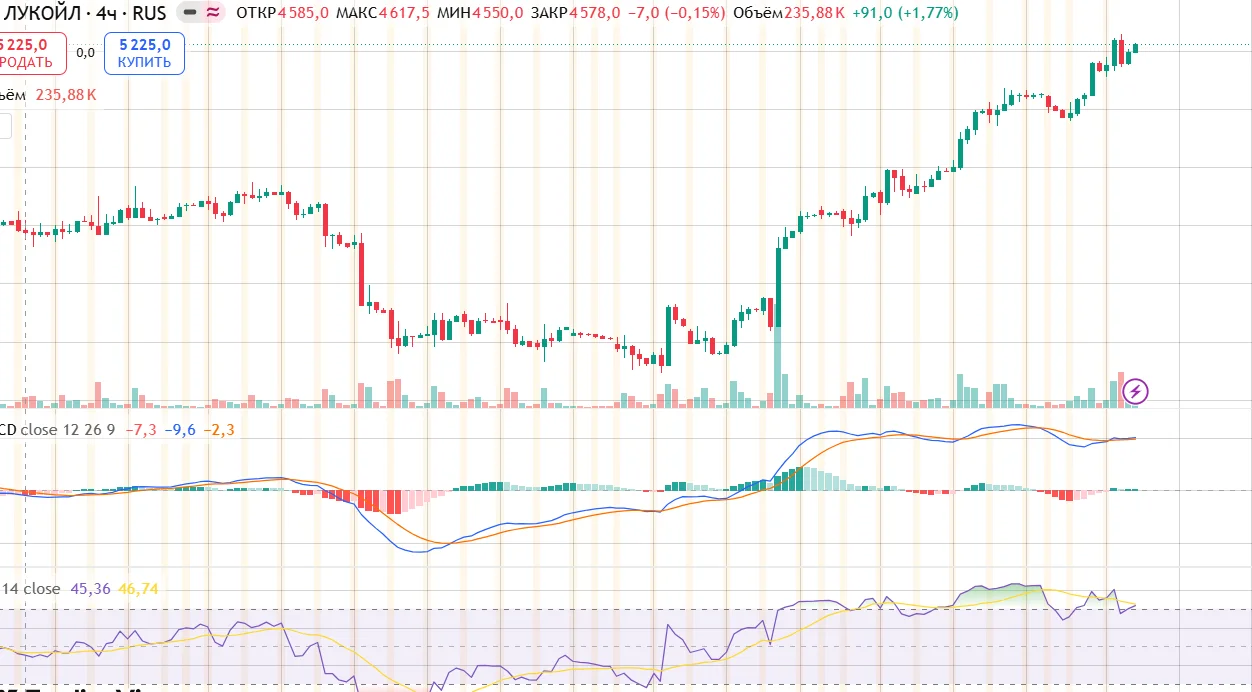Click the МИН value 4 550,0
This screenshot has height=692, width=1252.
coord(497,13)
